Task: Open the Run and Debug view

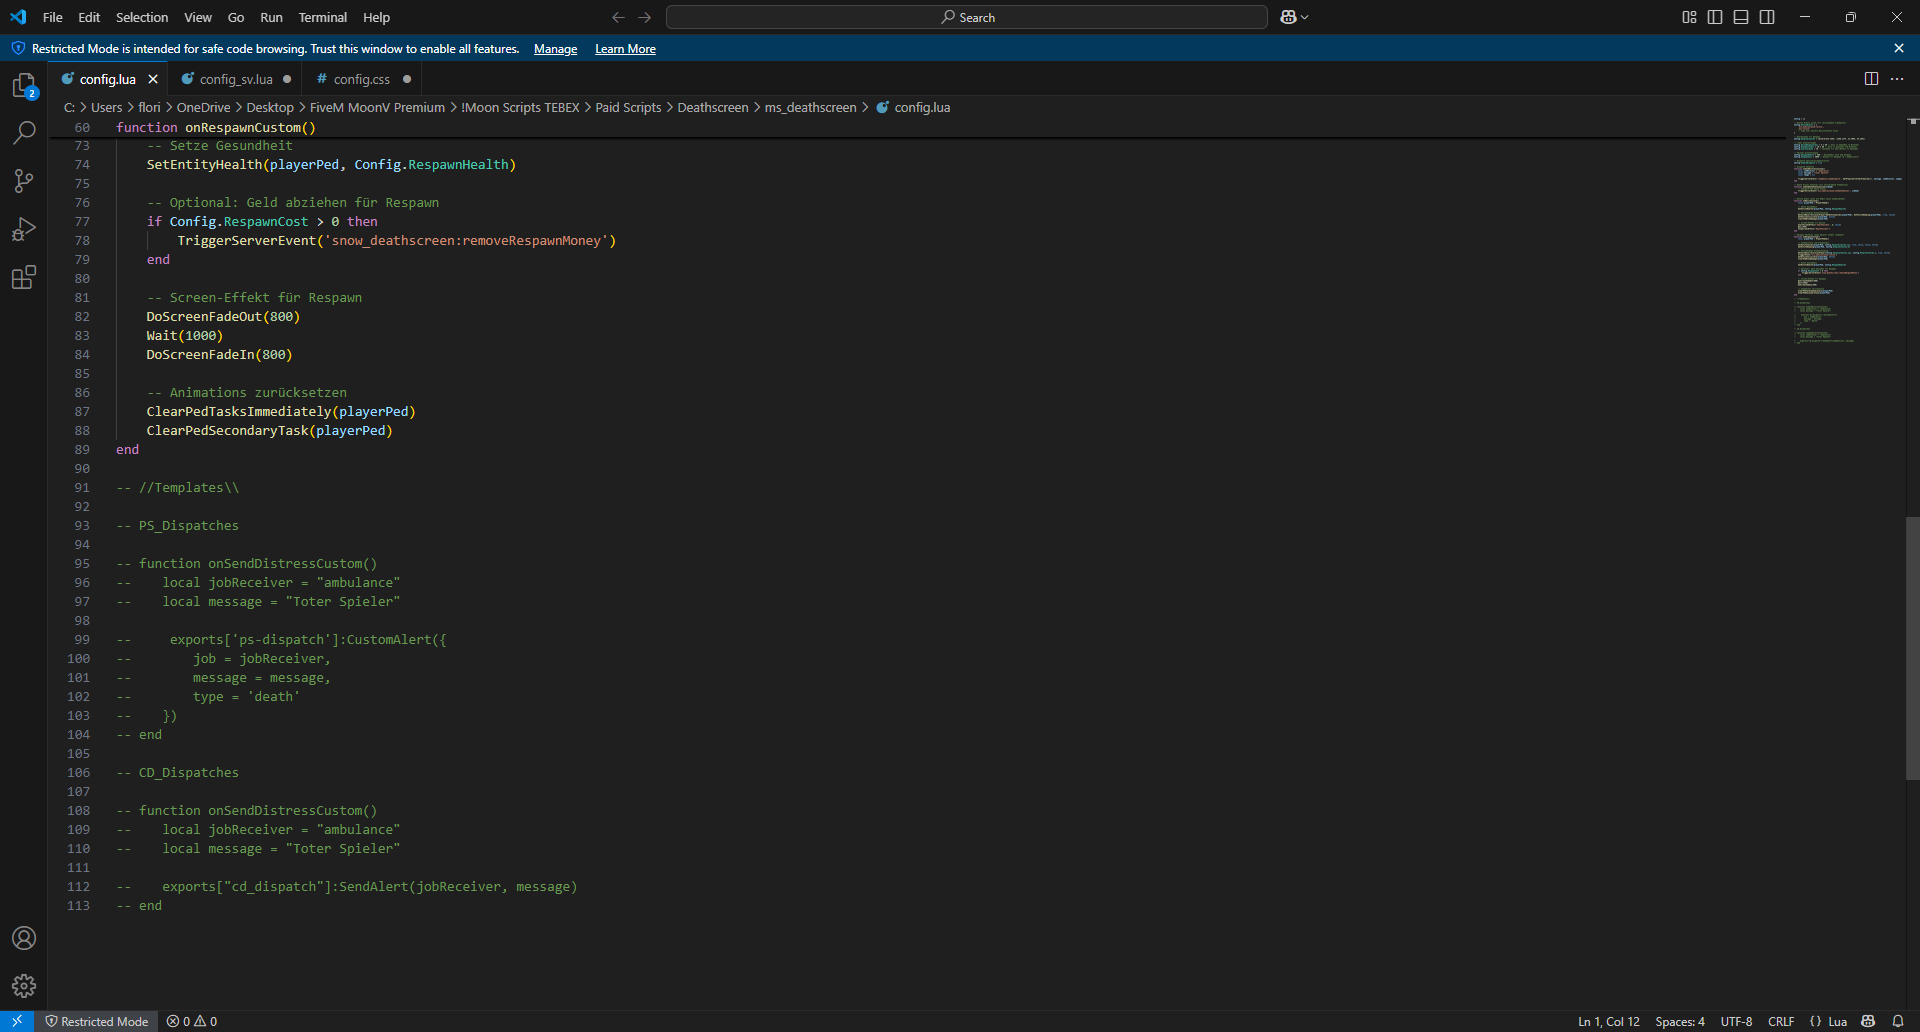Action: click(24, 229)
